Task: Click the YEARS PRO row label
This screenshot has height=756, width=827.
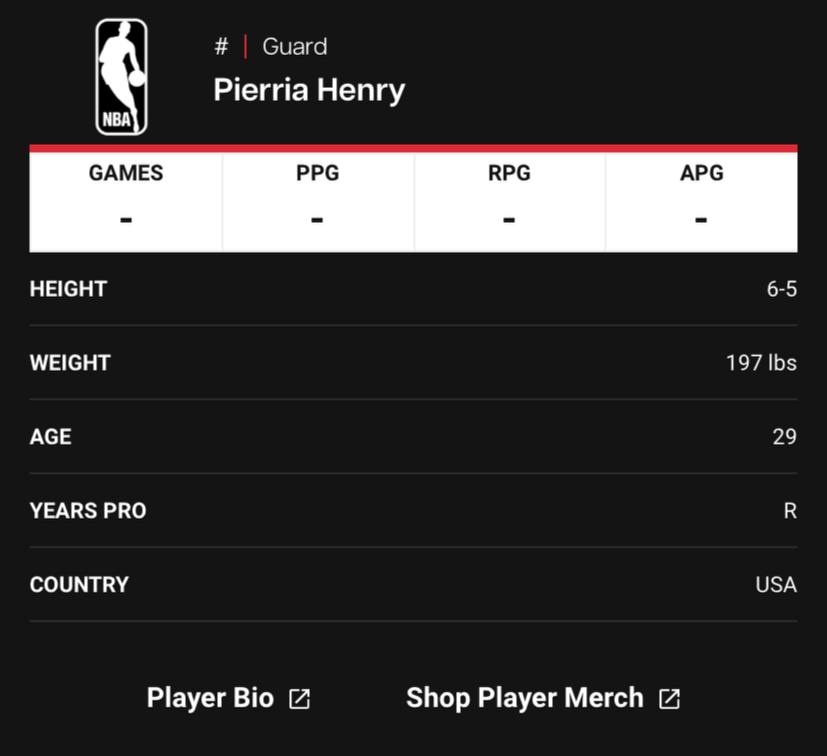Action: 88,511
